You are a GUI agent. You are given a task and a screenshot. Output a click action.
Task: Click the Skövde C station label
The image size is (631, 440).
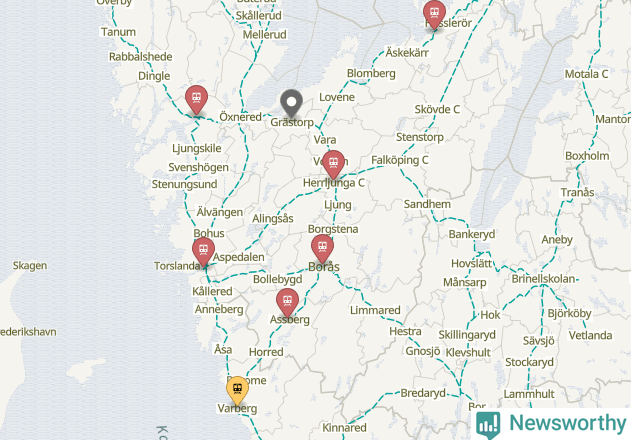pyautogui.click(x=437, y=109)
